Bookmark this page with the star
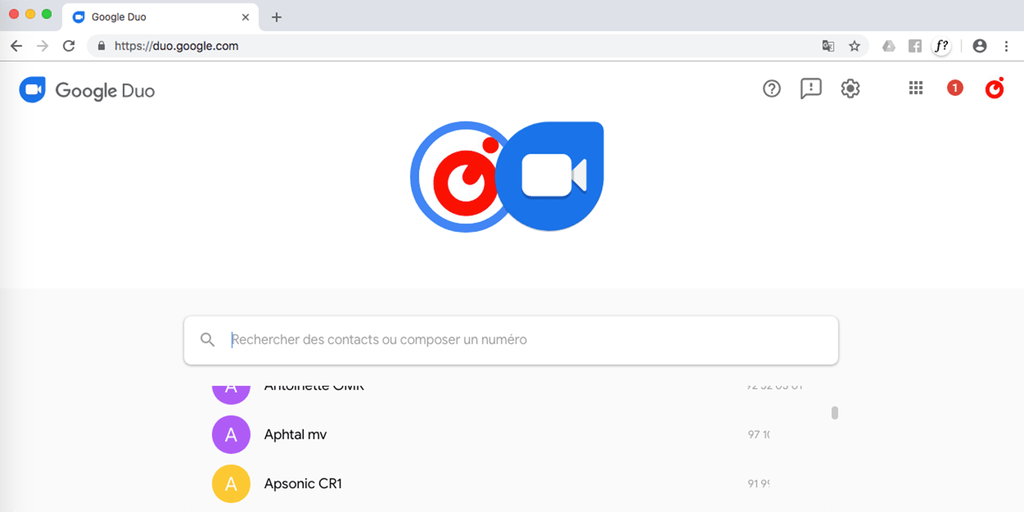Screen dimensions: 1024x512 point(854,46)
